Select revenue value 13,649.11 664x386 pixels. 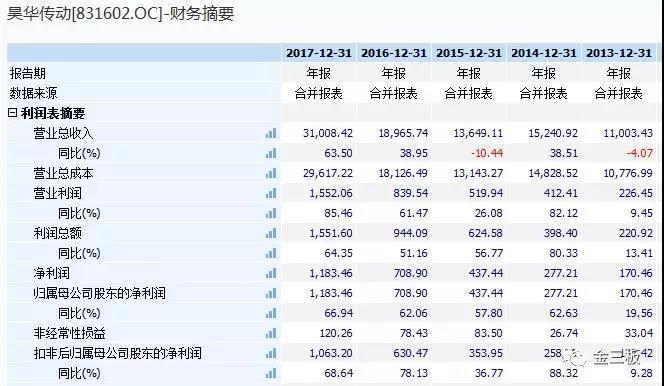478,133
